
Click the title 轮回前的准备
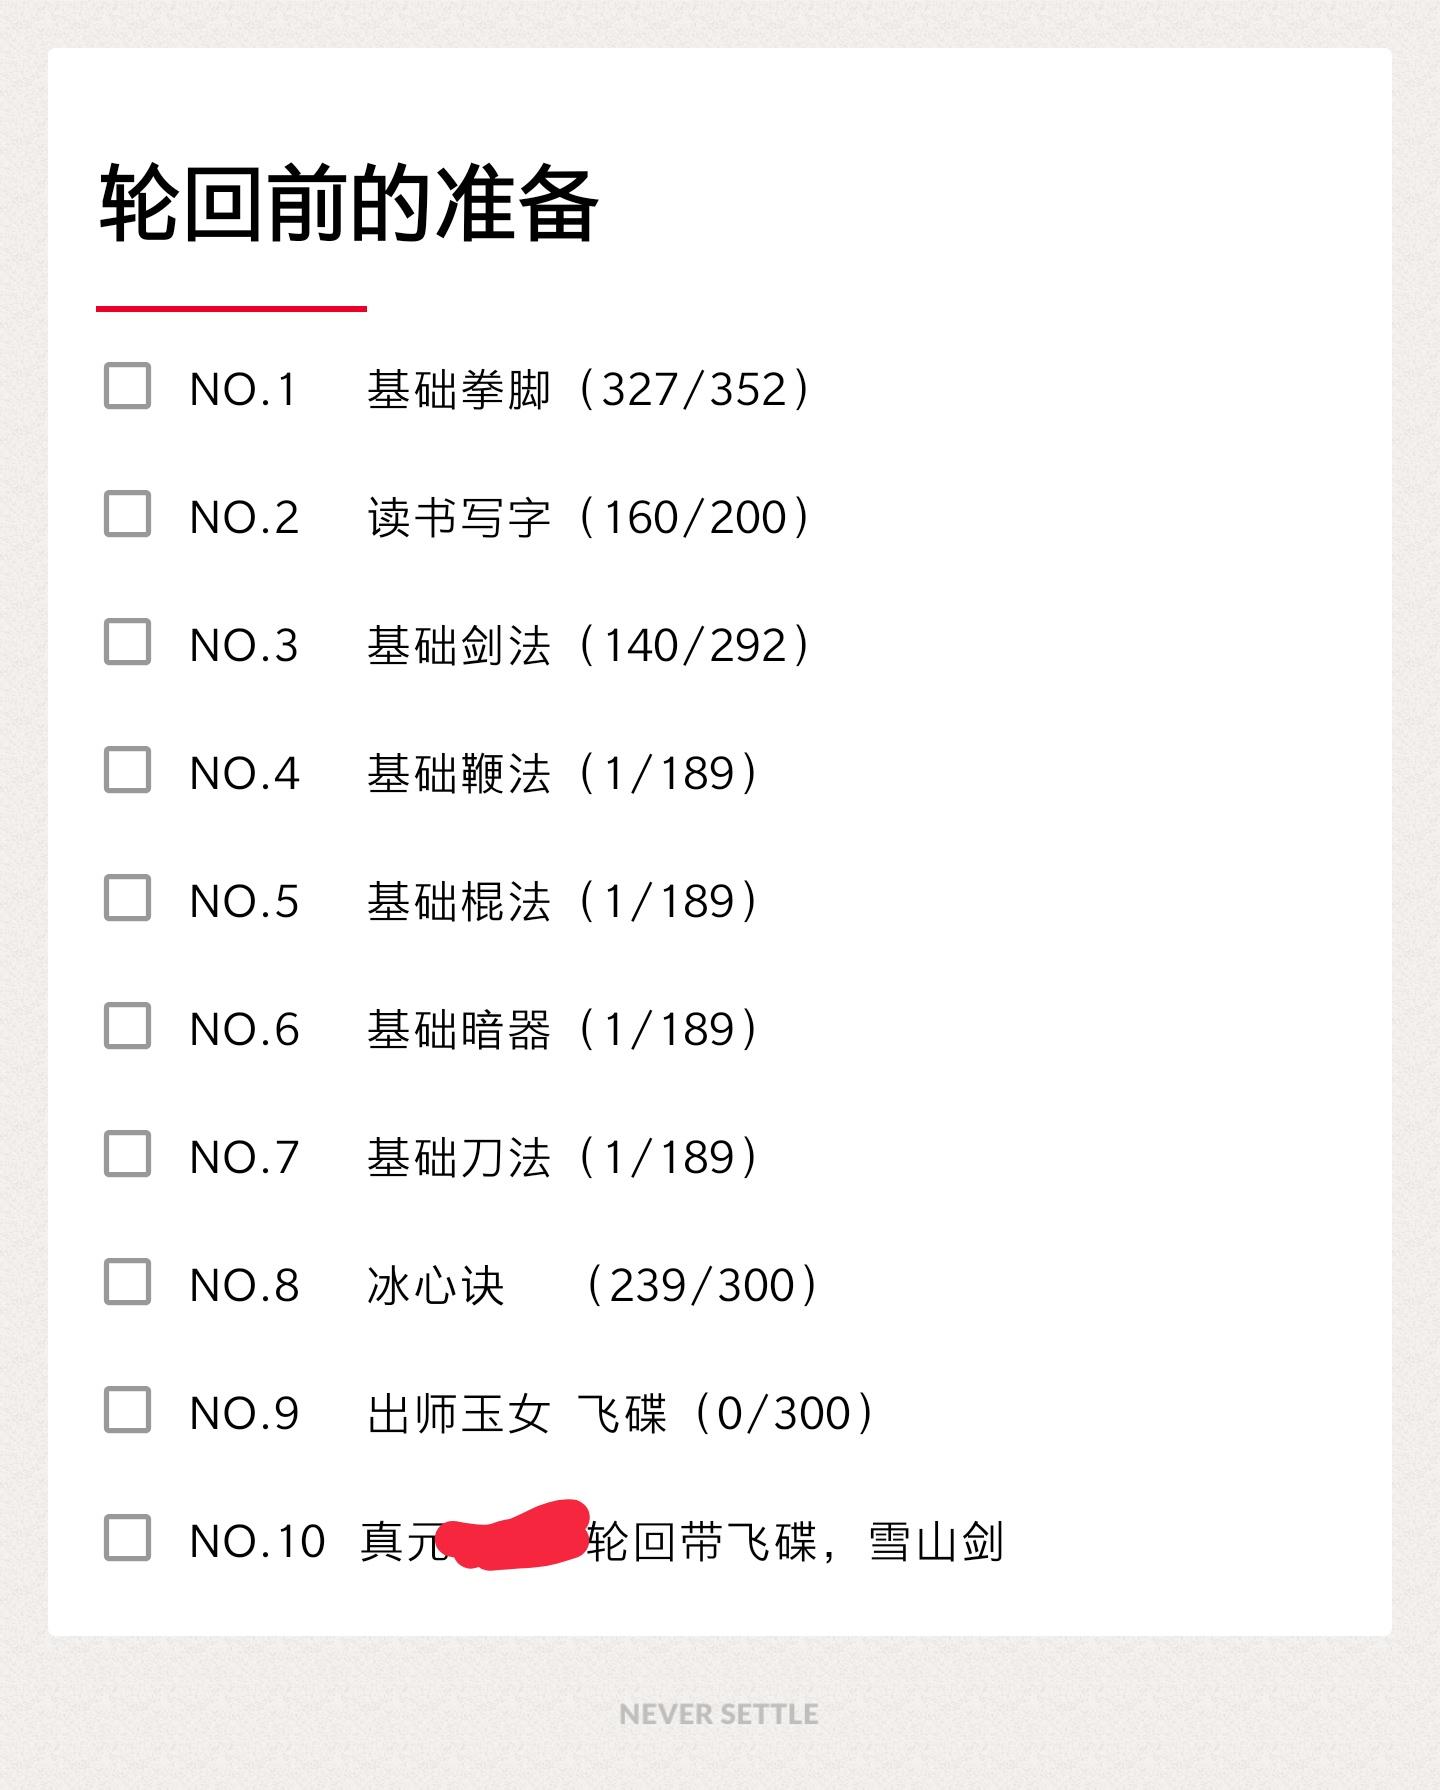(x=349, y=204)
